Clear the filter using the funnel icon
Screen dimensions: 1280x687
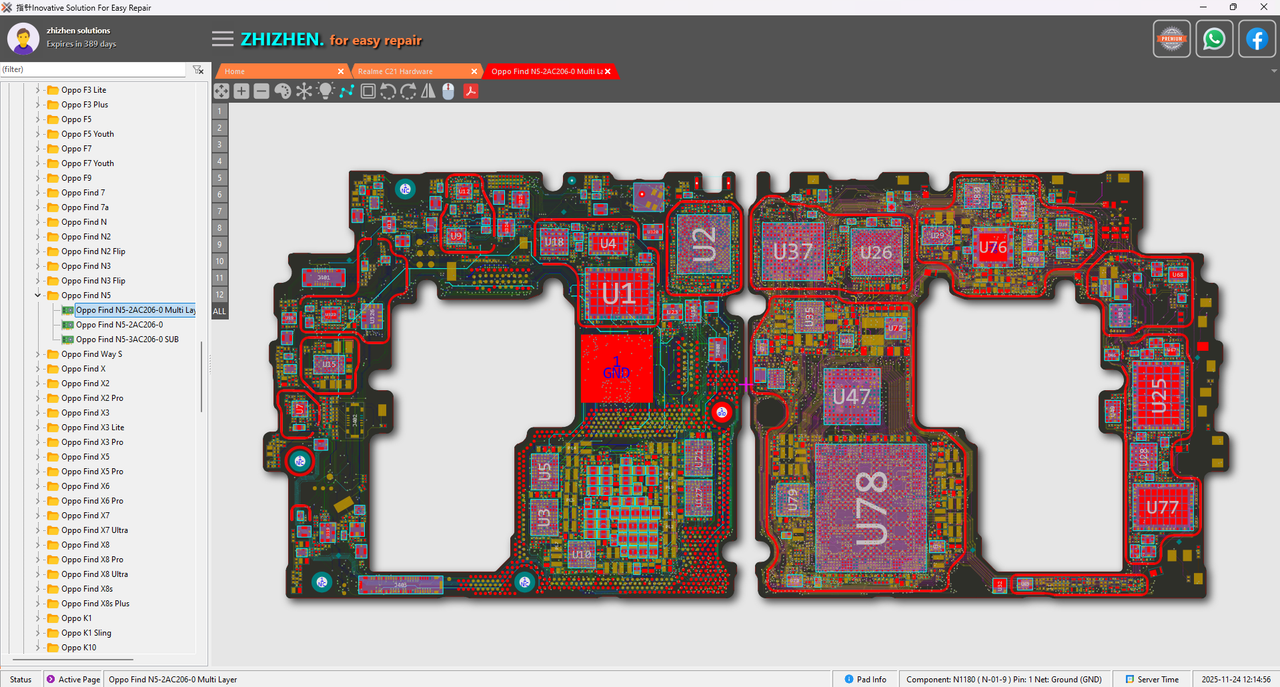(198, 70)
